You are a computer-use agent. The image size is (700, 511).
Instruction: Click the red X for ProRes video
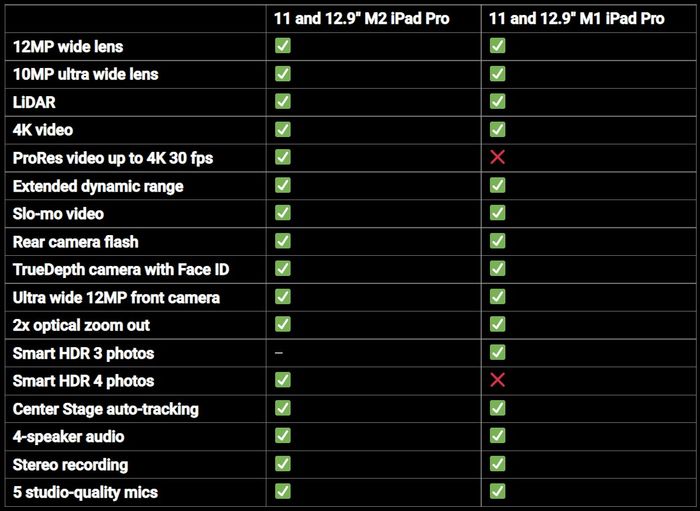click(x=498, y=157)
